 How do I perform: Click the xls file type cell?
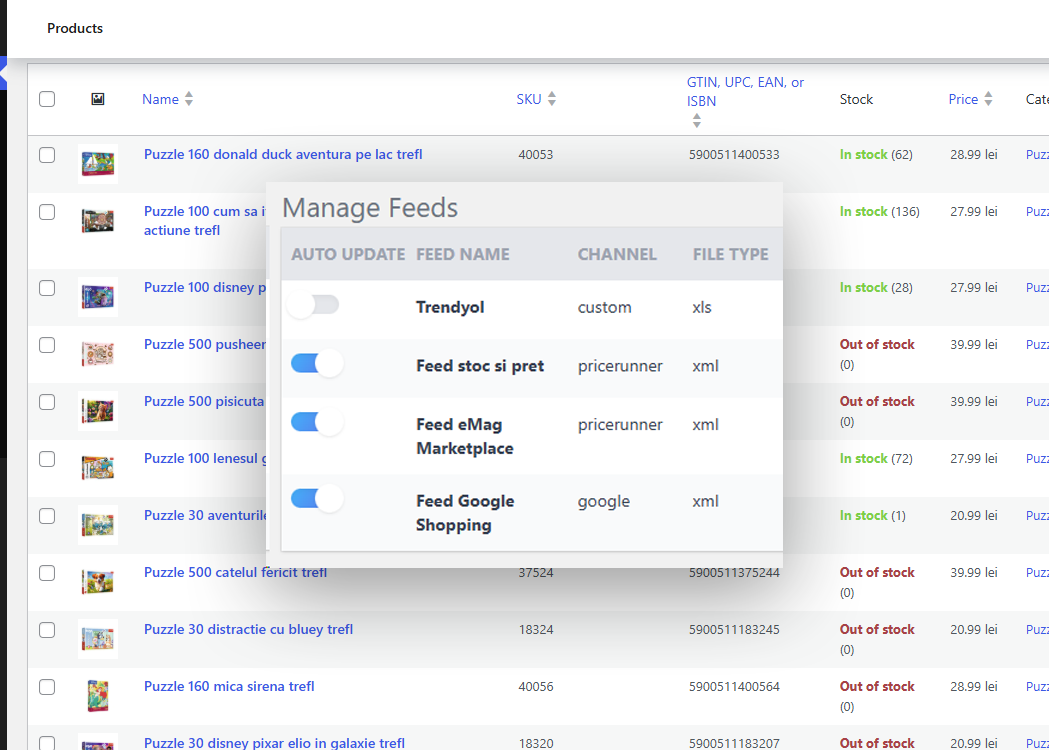coord(702,307)
